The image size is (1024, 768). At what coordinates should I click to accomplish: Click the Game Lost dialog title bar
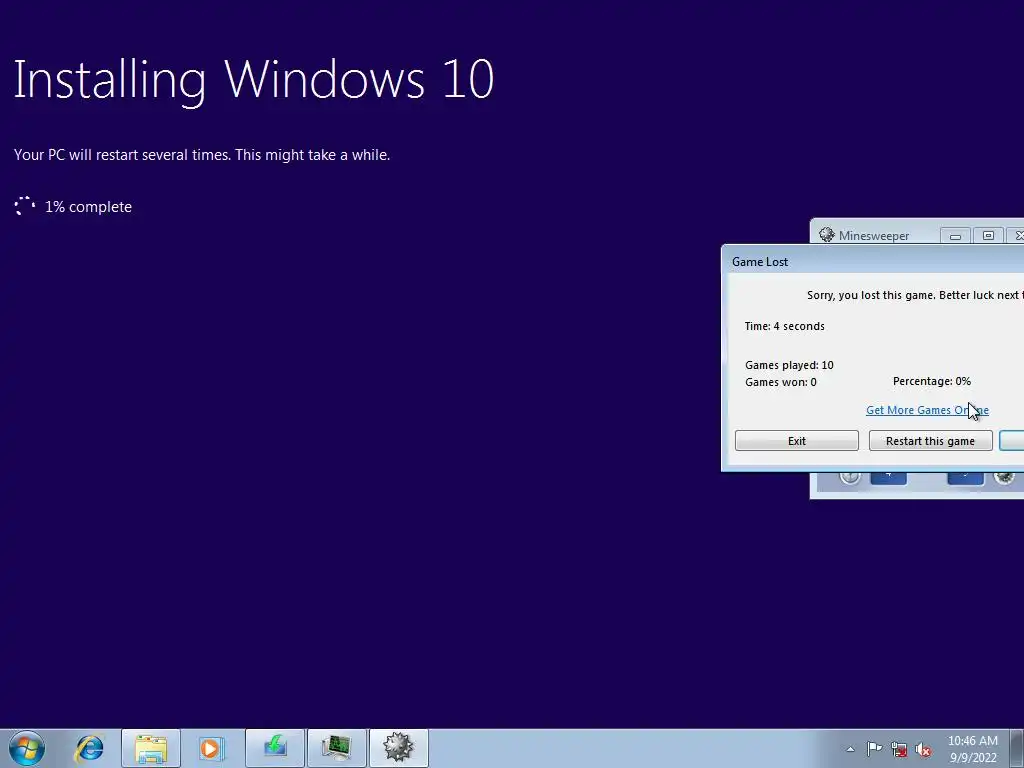click(872, 261)
